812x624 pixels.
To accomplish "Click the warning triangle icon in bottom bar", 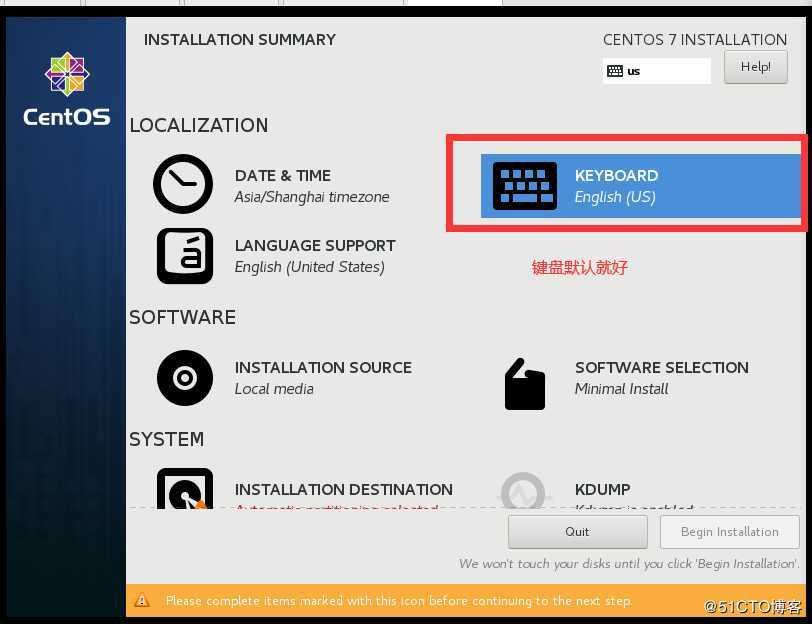I will (142, 601).
